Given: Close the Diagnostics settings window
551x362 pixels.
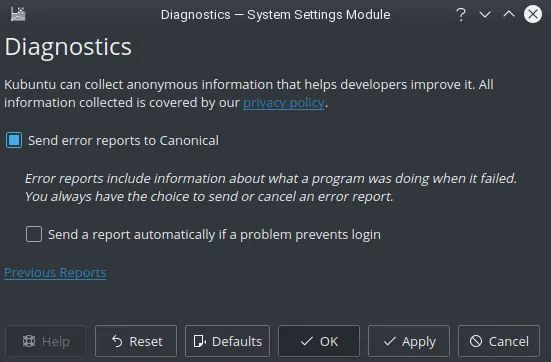Looking at the screenshot, I should 533,14.
